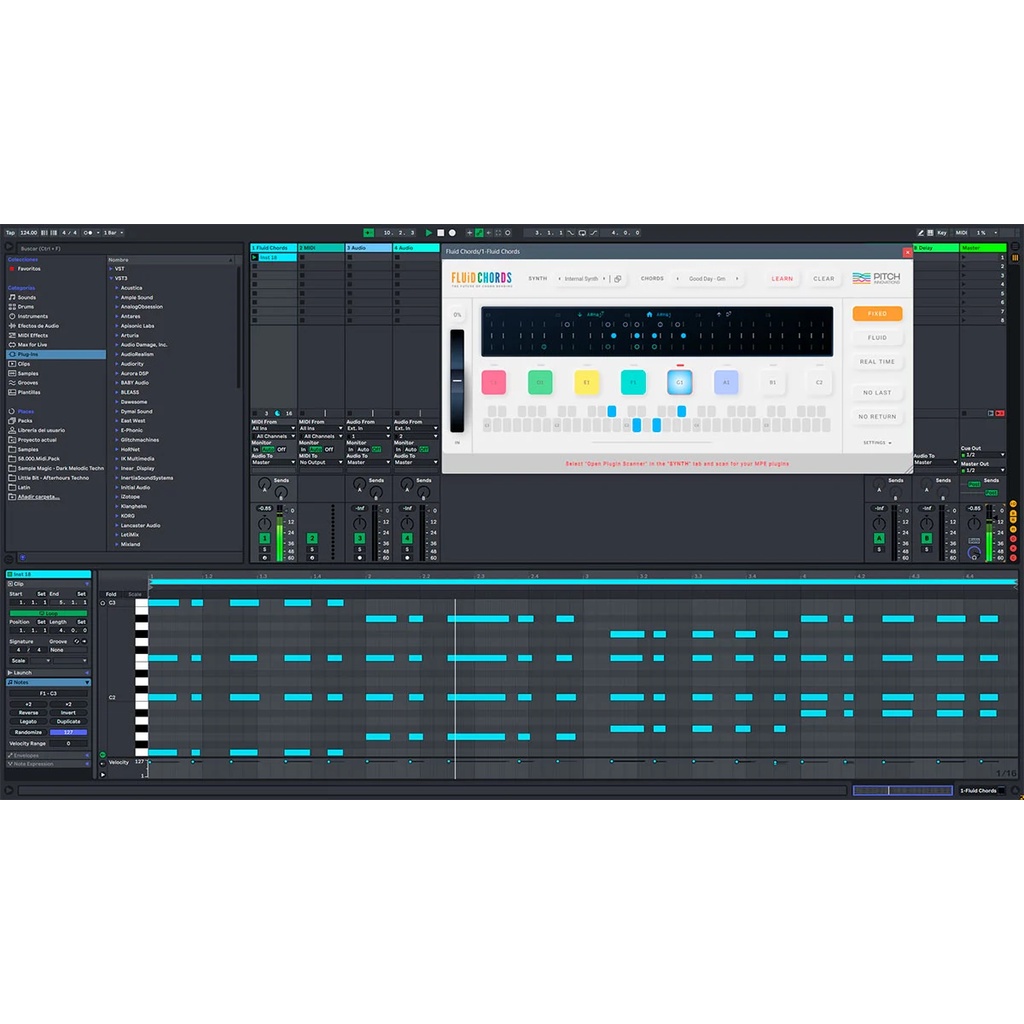Open the 1 Bar quantization dropdown

click(113, 232)
